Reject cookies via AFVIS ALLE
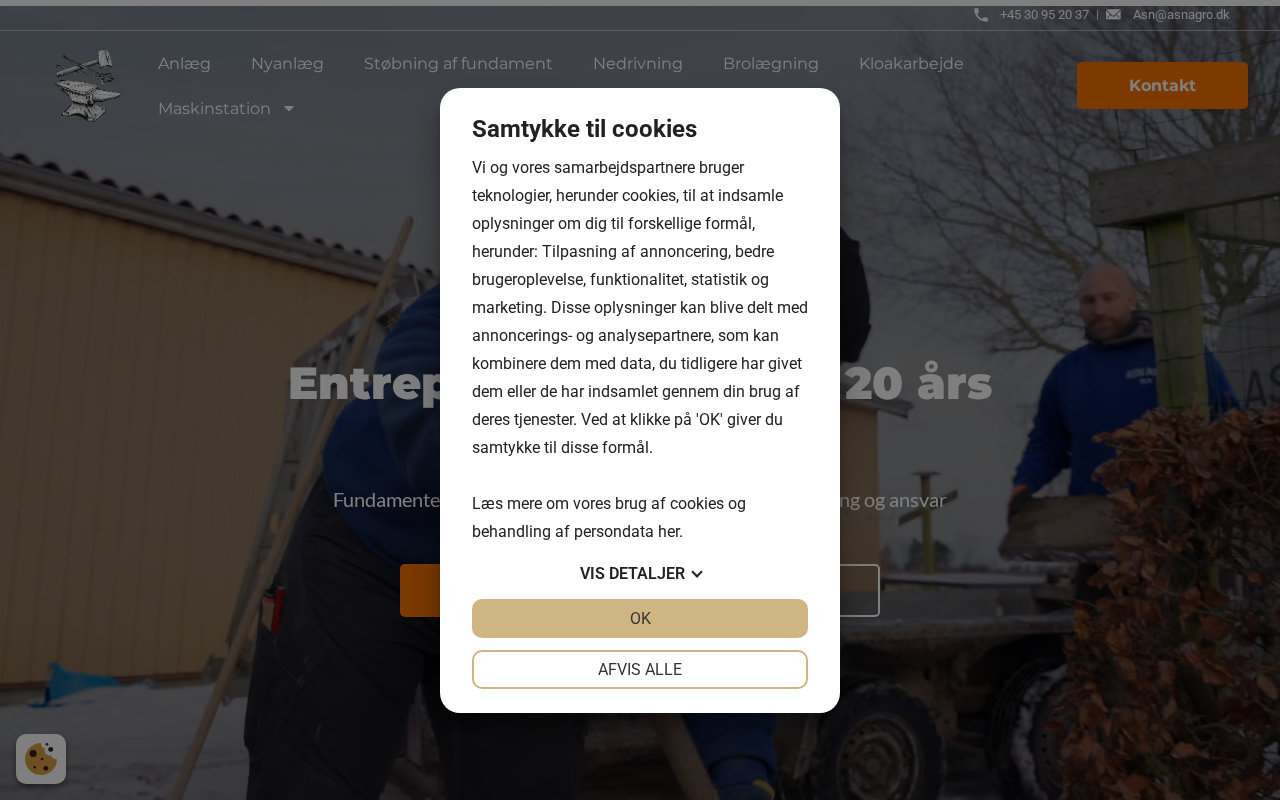Viewport: 1280px width, 800px height. click(640, 670)
